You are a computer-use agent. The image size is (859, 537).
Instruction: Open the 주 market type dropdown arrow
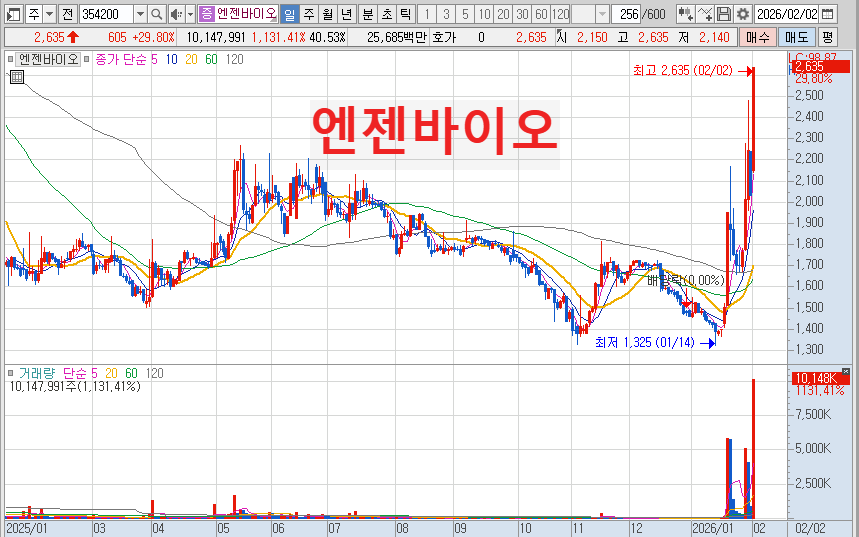[x=49, y=14]
